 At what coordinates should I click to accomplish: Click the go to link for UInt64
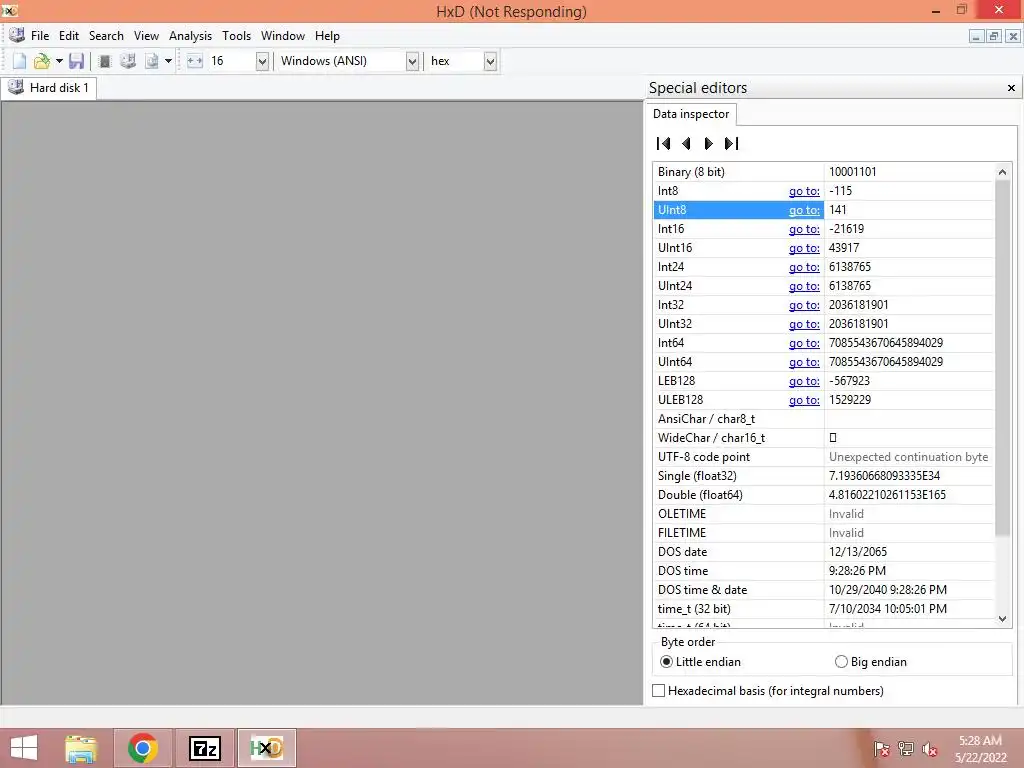click(804, 362)
